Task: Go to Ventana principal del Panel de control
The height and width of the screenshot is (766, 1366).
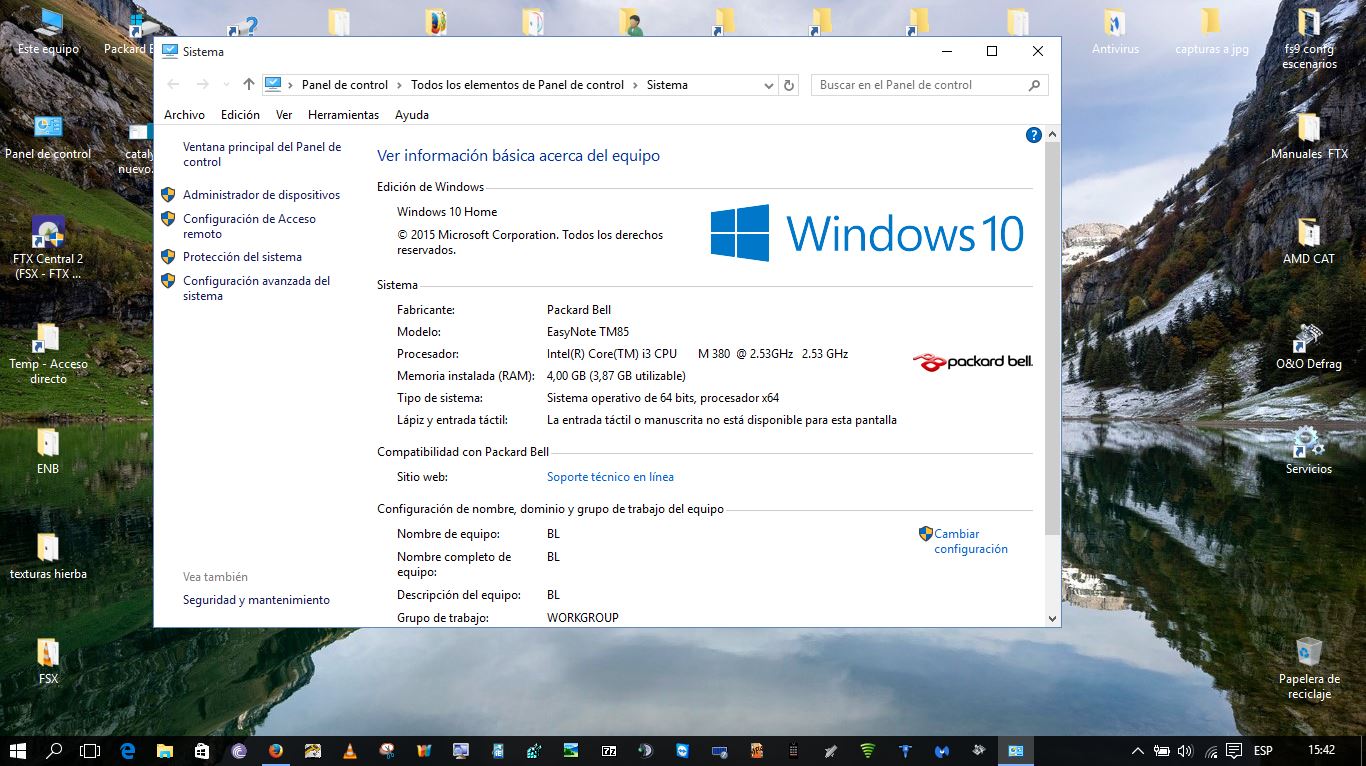Action: (262, 154)
